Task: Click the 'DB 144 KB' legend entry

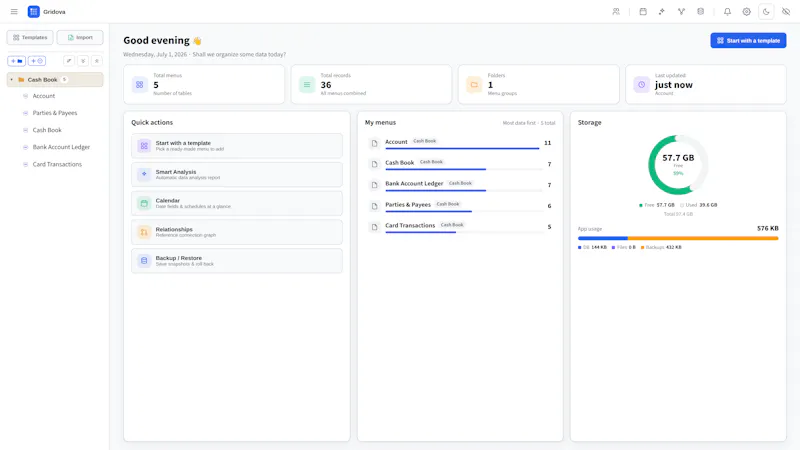Action: 592,247
